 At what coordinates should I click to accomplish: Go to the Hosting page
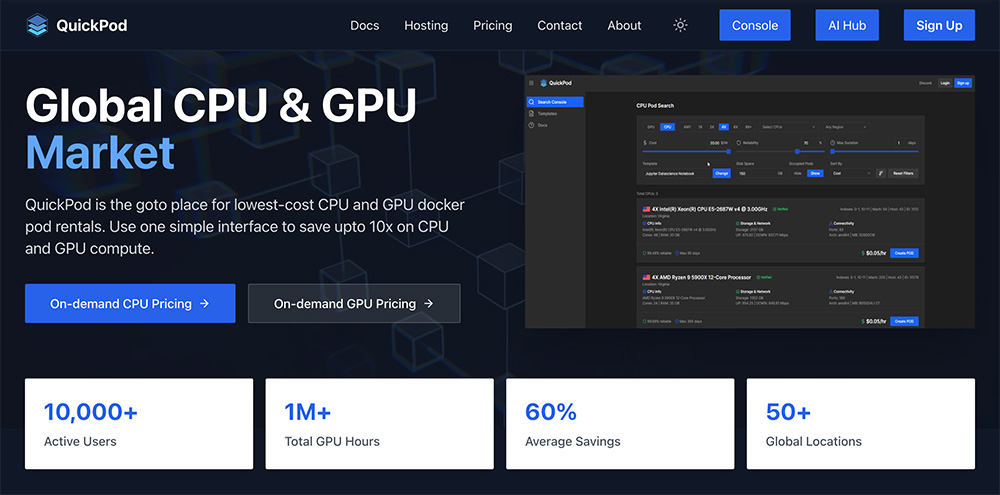pyautogui.click(x=426, y=26)
